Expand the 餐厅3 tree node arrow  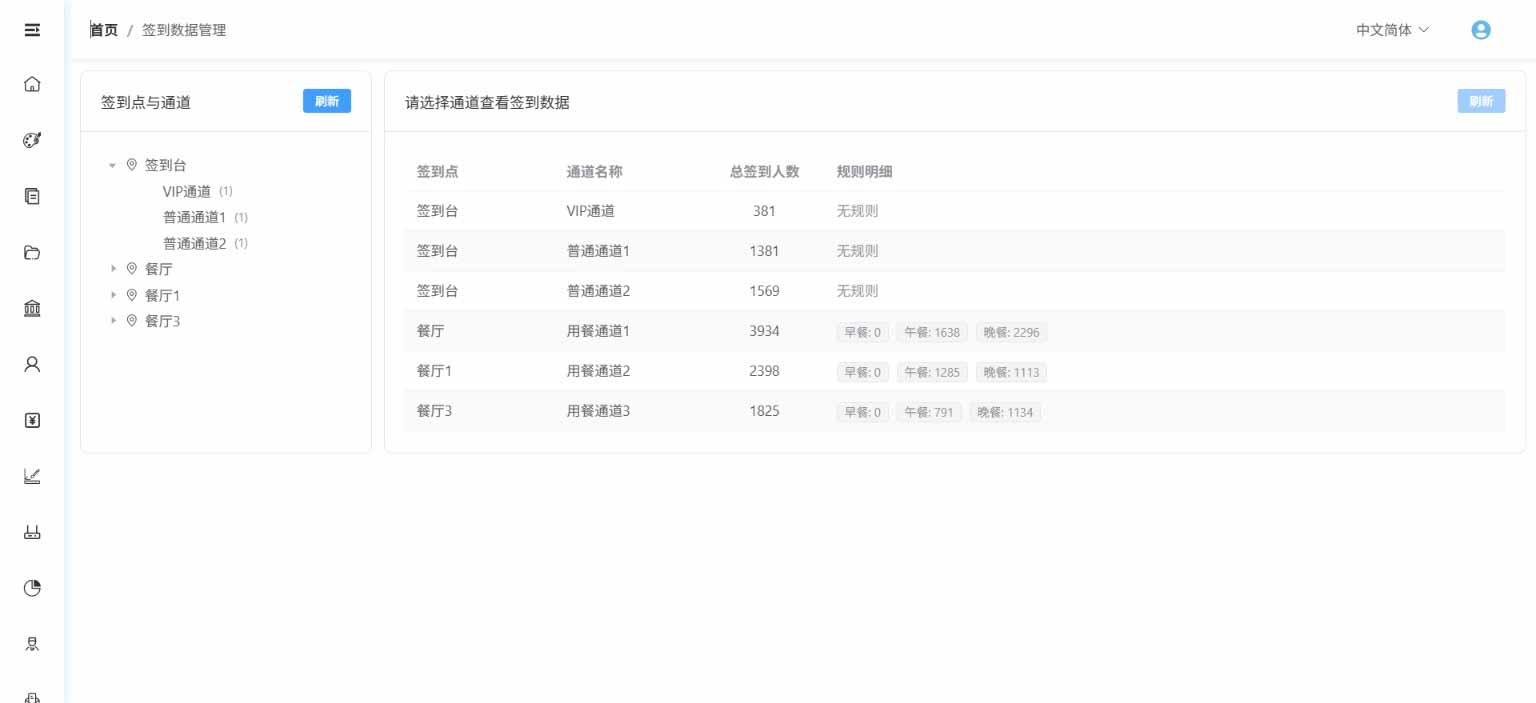113,321
